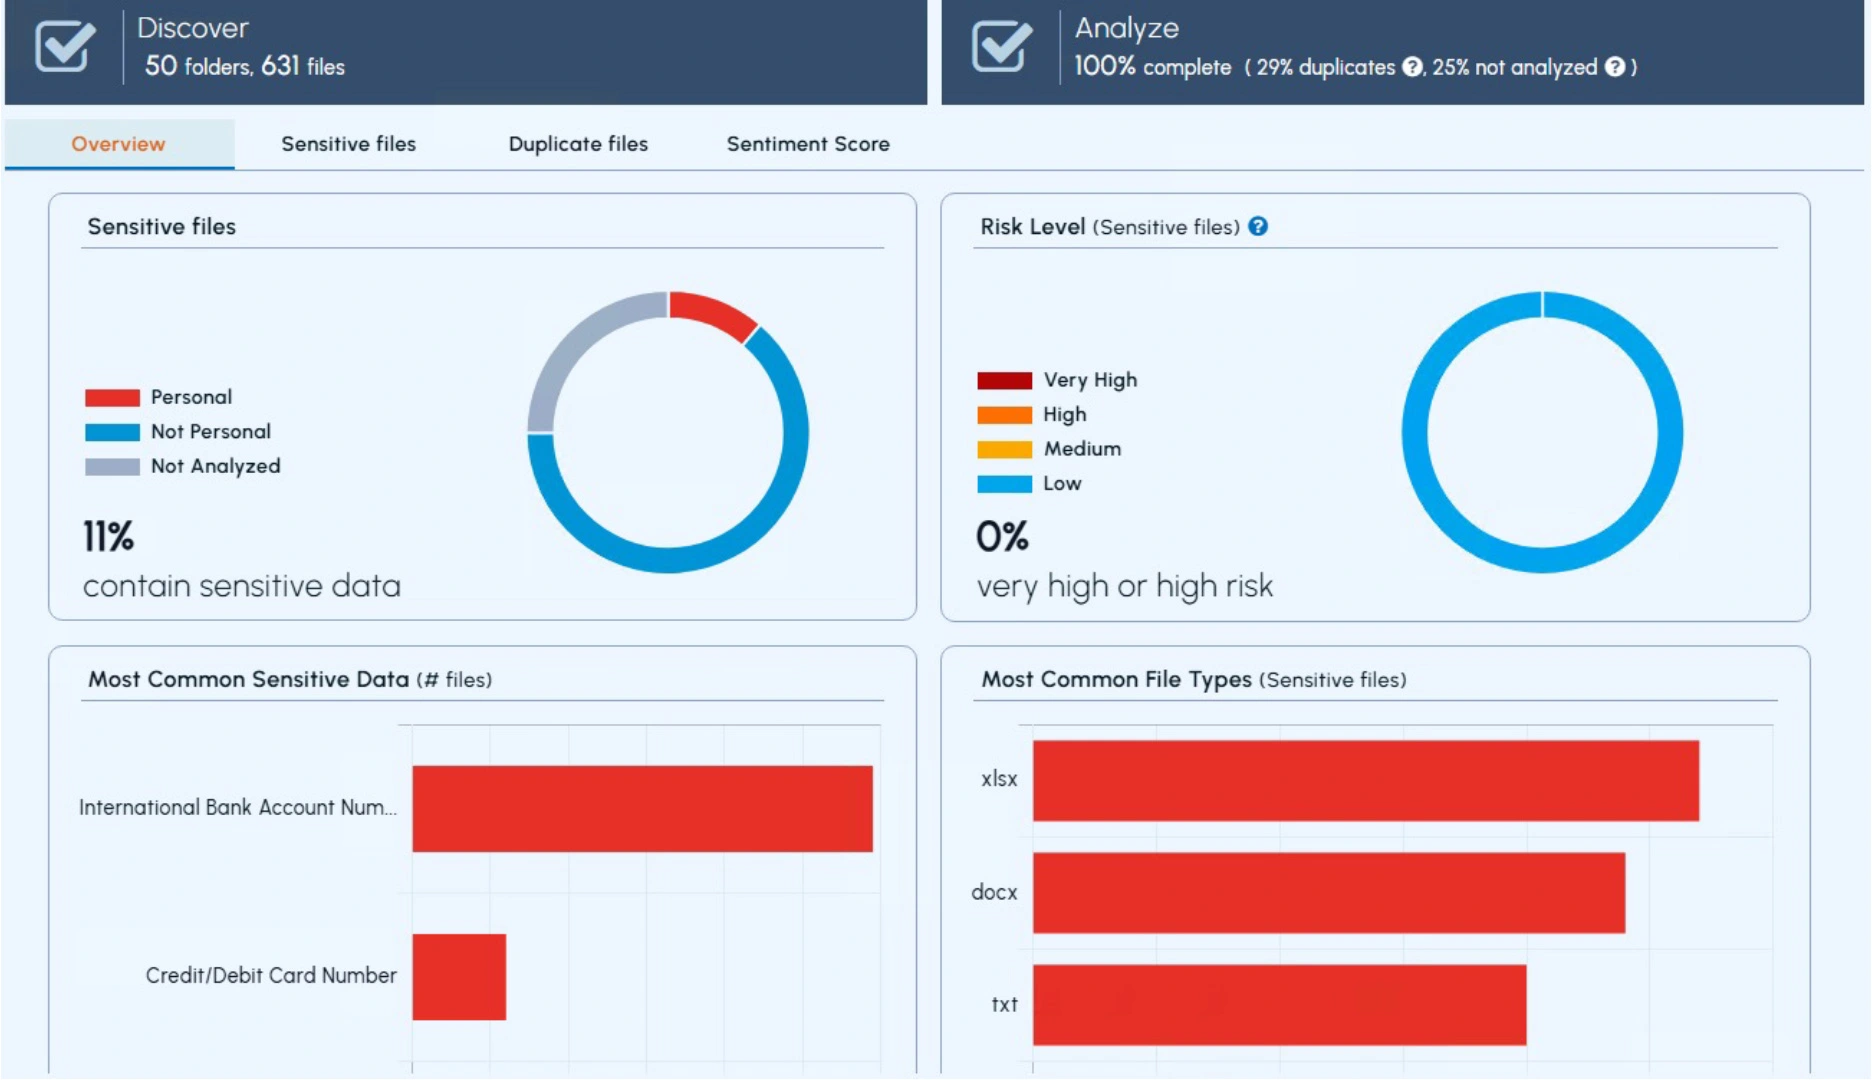Select the xlsx file type bar
Image resolution: width=1872 pixels, height=1080 pixels.
1365,781
